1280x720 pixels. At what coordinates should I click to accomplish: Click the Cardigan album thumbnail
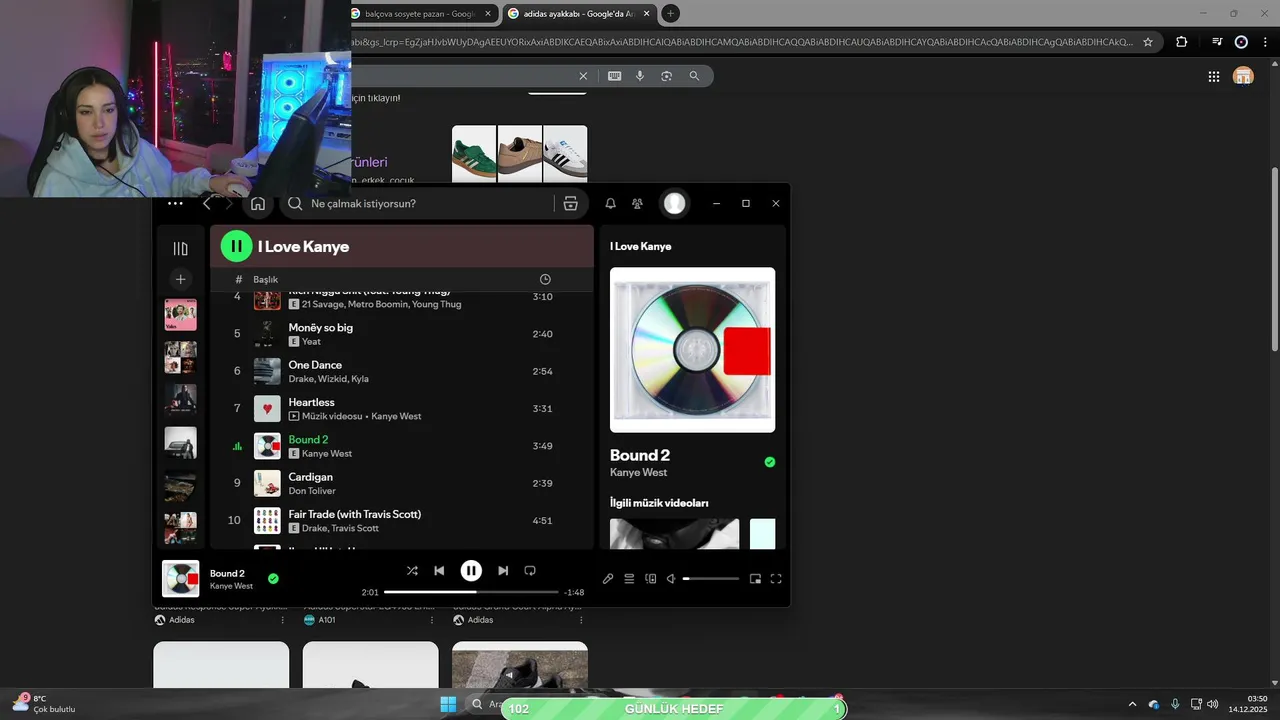point(267,483)
